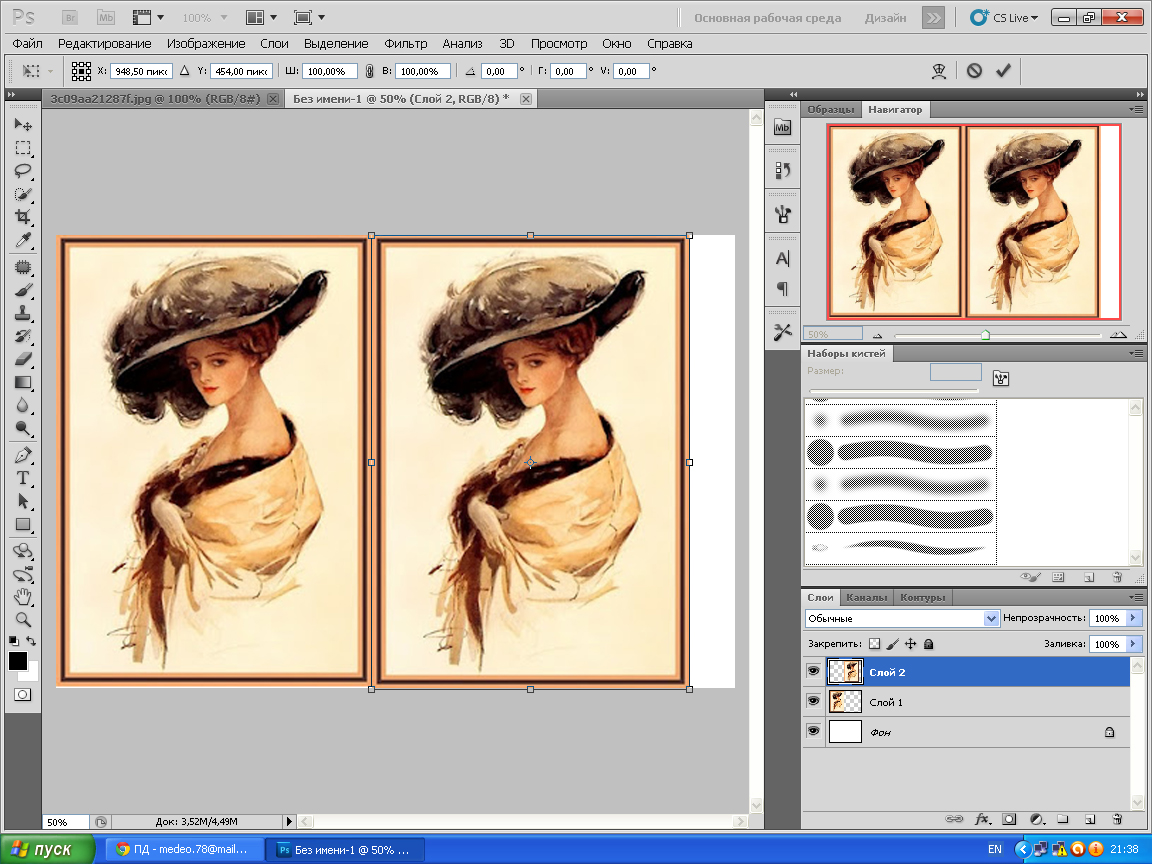Select the Move tool
Image resolution: width=1152 pixels, height=864 pixels.
pyautogui.click(x=23, y=124)
